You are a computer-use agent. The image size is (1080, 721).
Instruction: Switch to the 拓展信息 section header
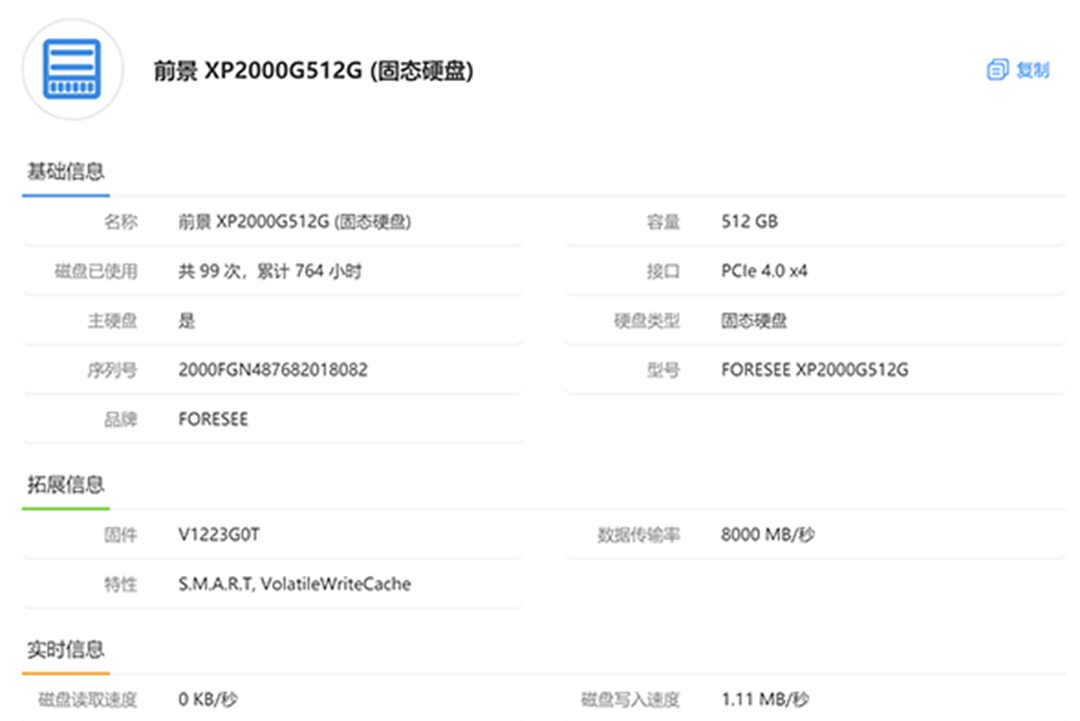point(65,486)
